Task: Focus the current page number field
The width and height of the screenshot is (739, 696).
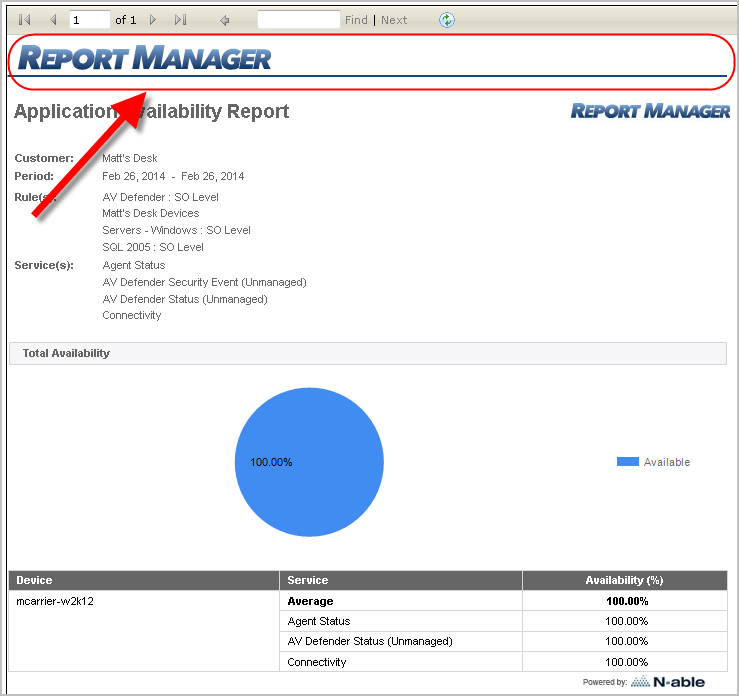Action: (90, 20)
